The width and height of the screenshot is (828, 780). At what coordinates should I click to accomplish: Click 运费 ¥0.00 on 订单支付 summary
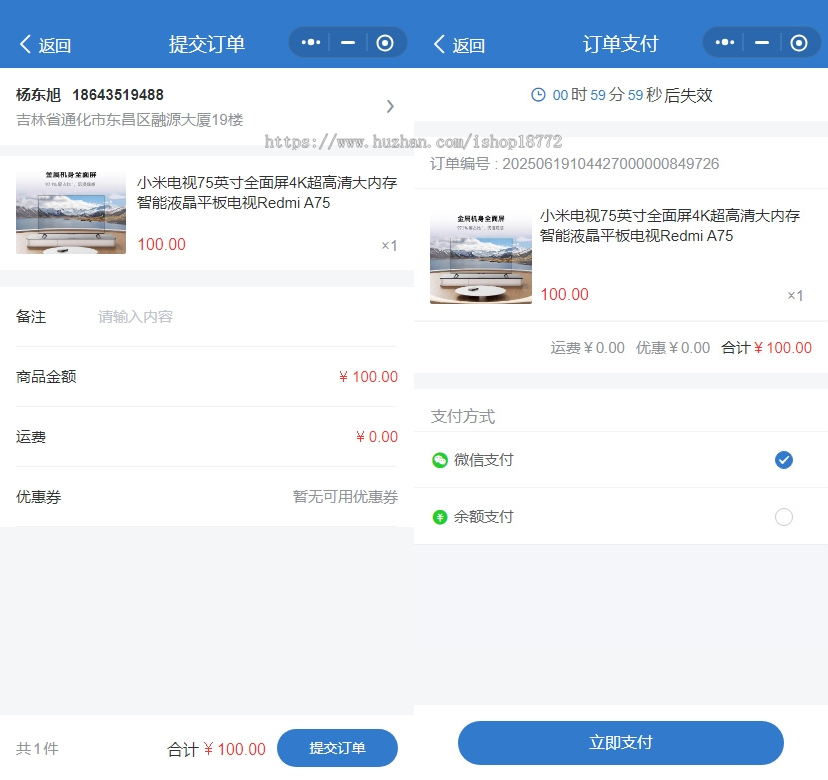tap(587, 347)
